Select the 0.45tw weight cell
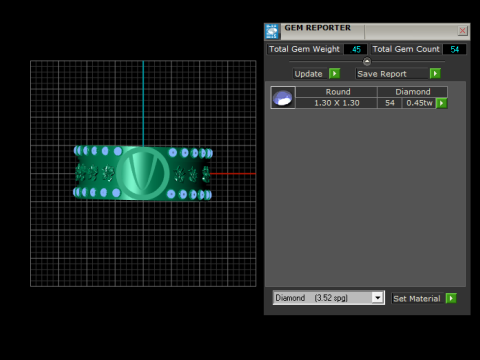The width and height of the screenshot is (480, 360). click(419, 103)
